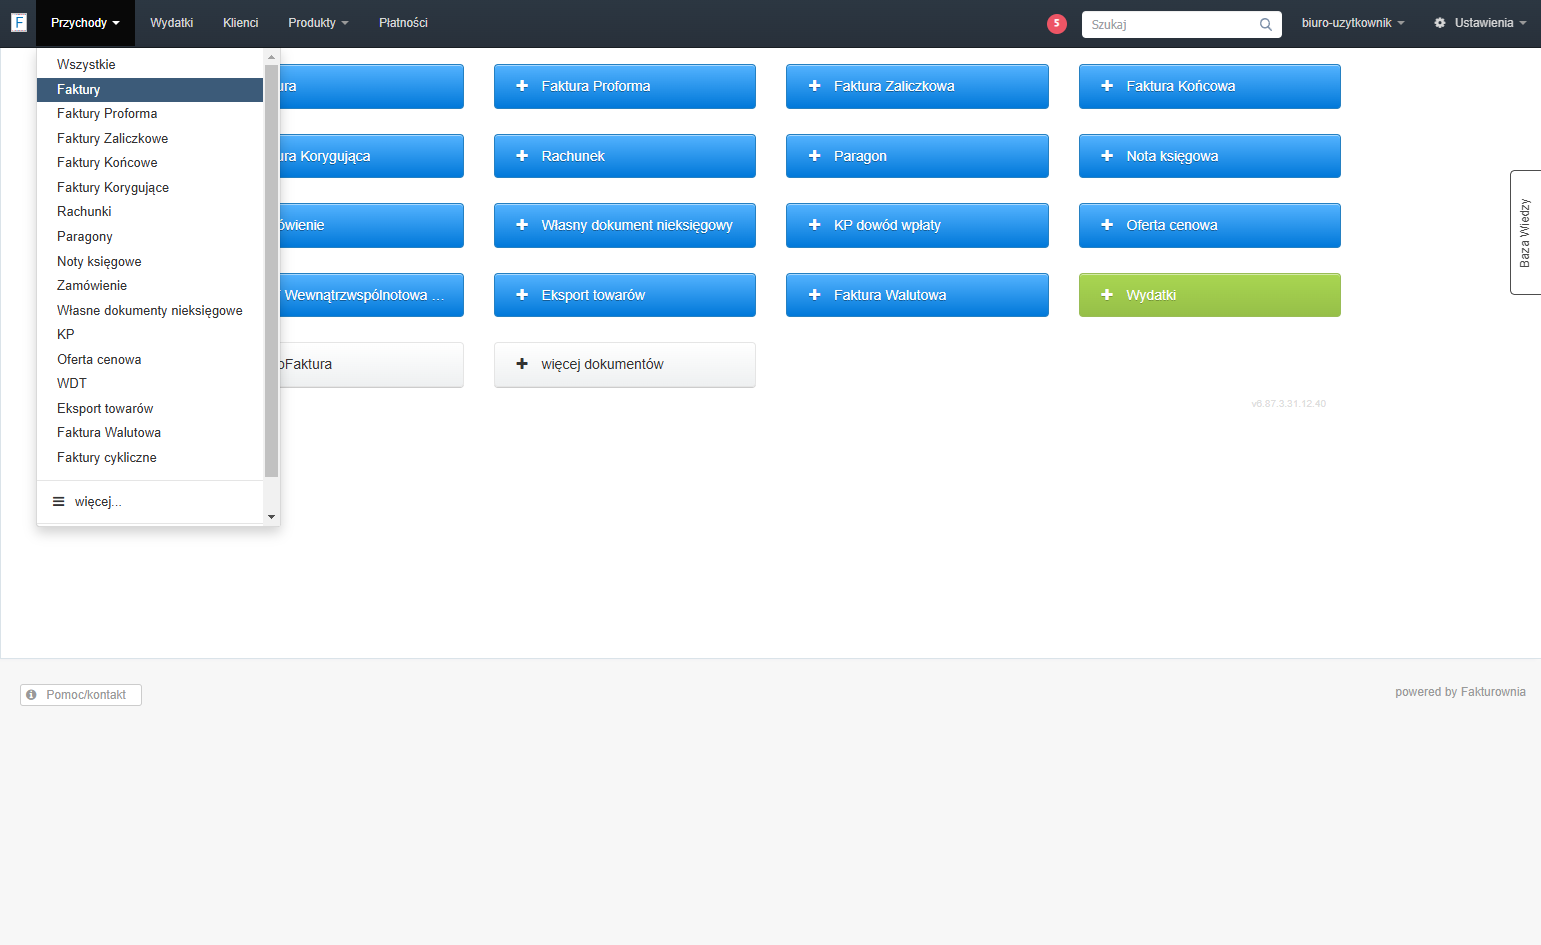Image resolution: width=1541 pixels, height=945 pixels.
Task: Collapse the Przychody dropdown menu
Action: point(85,23)
